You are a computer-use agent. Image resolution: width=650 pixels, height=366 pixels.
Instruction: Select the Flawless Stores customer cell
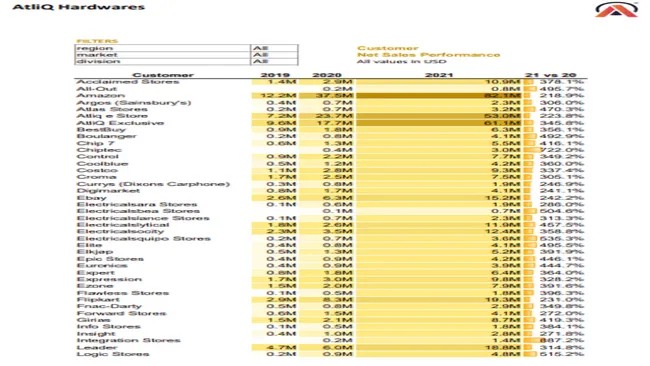[123, 293]
